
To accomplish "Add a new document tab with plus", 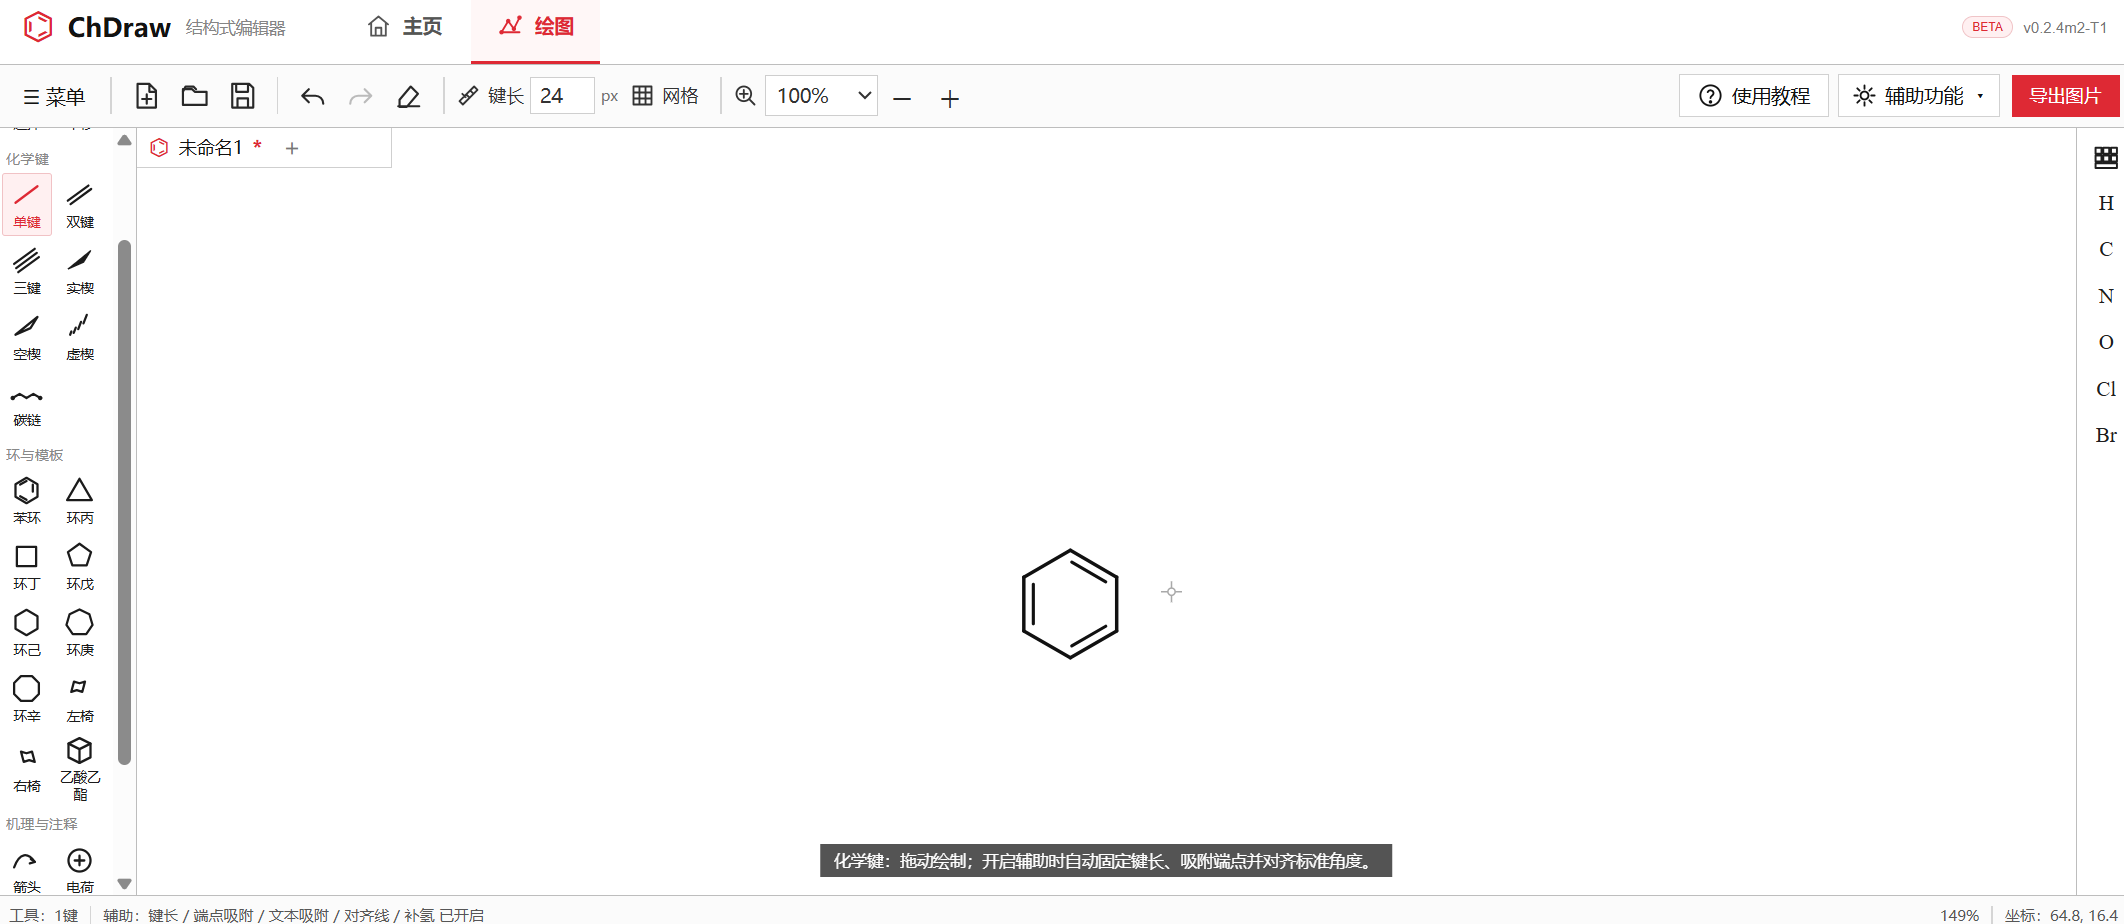I will pyautogui.click(x=292, y=148).
